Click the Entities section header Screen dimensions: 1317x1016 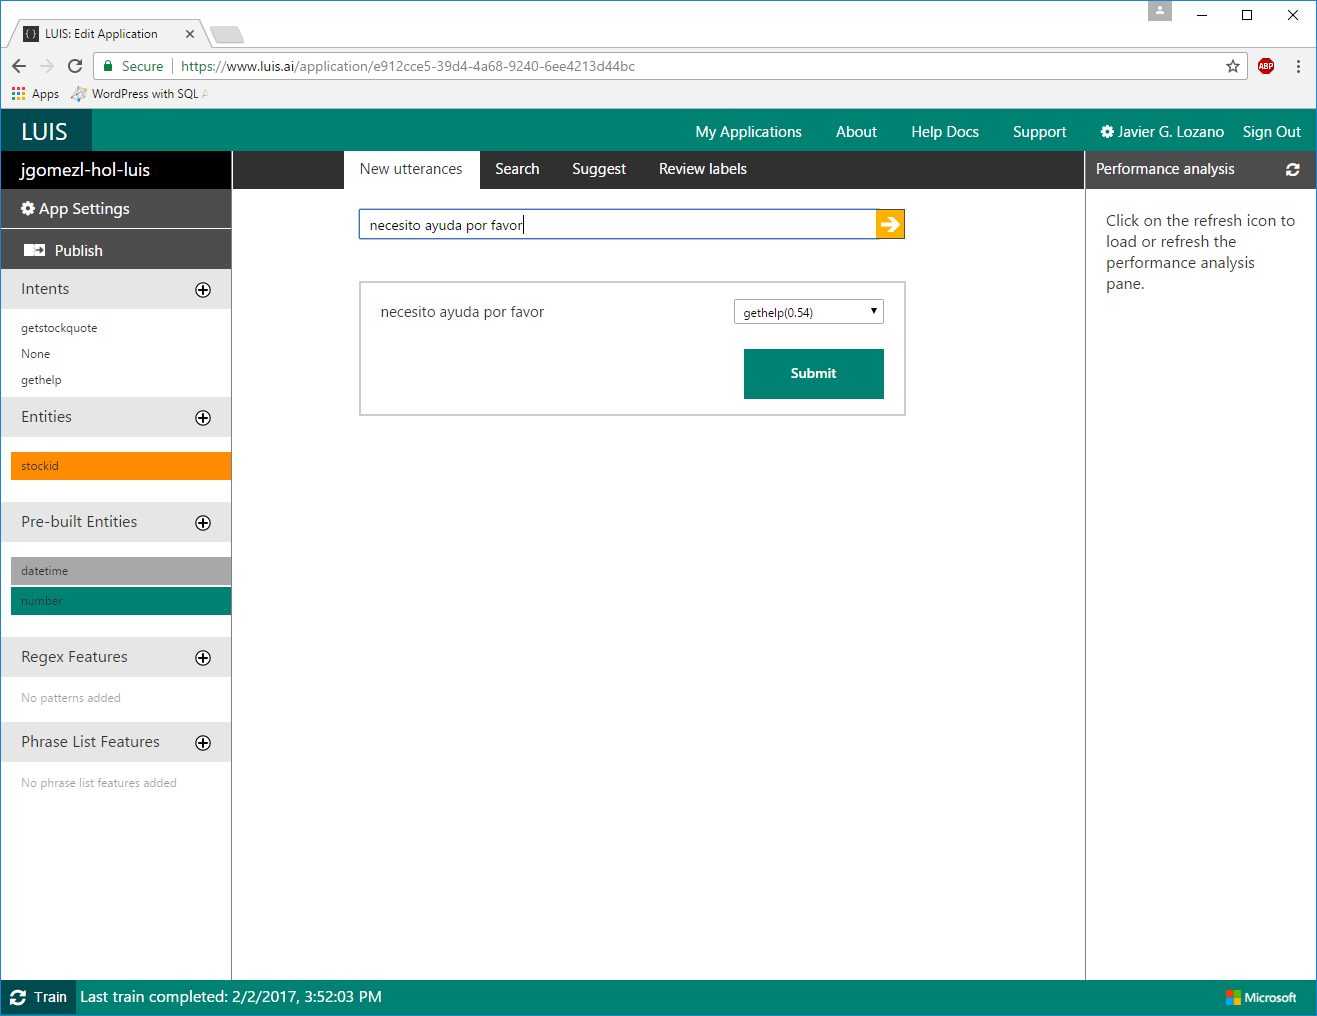(x=46, y=417)
